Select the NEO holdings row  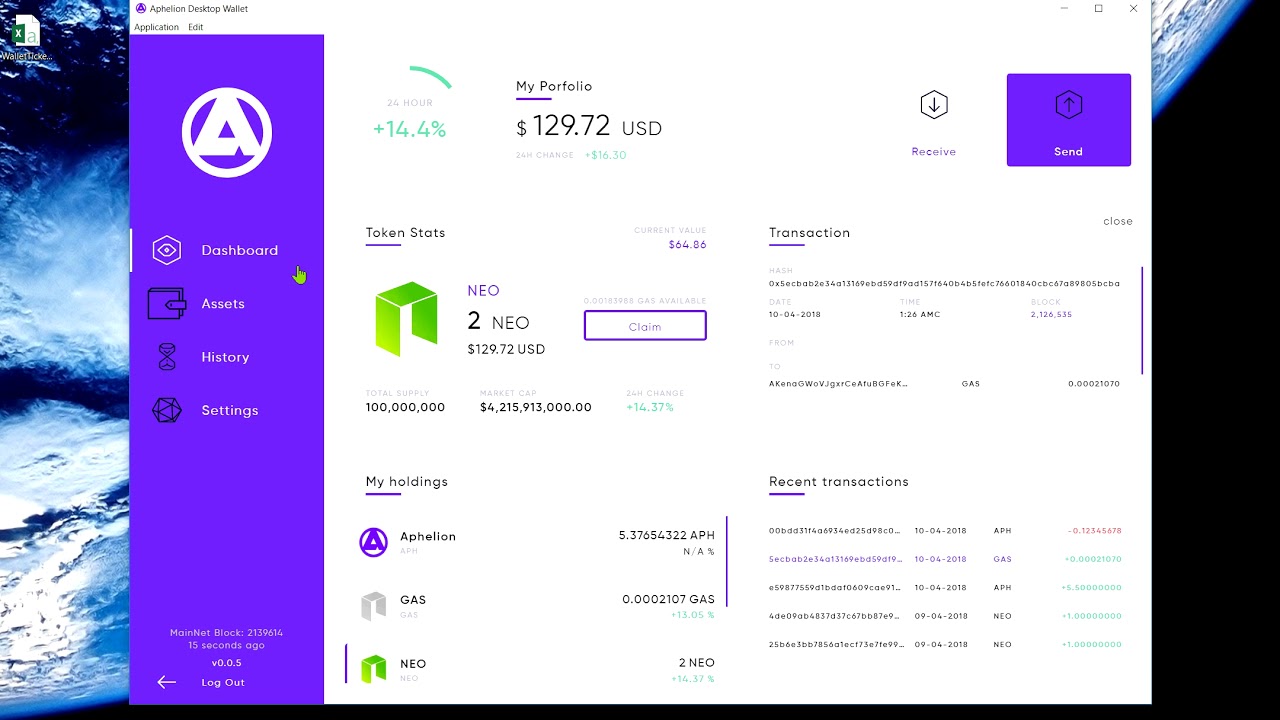click(x=537, y=670)
